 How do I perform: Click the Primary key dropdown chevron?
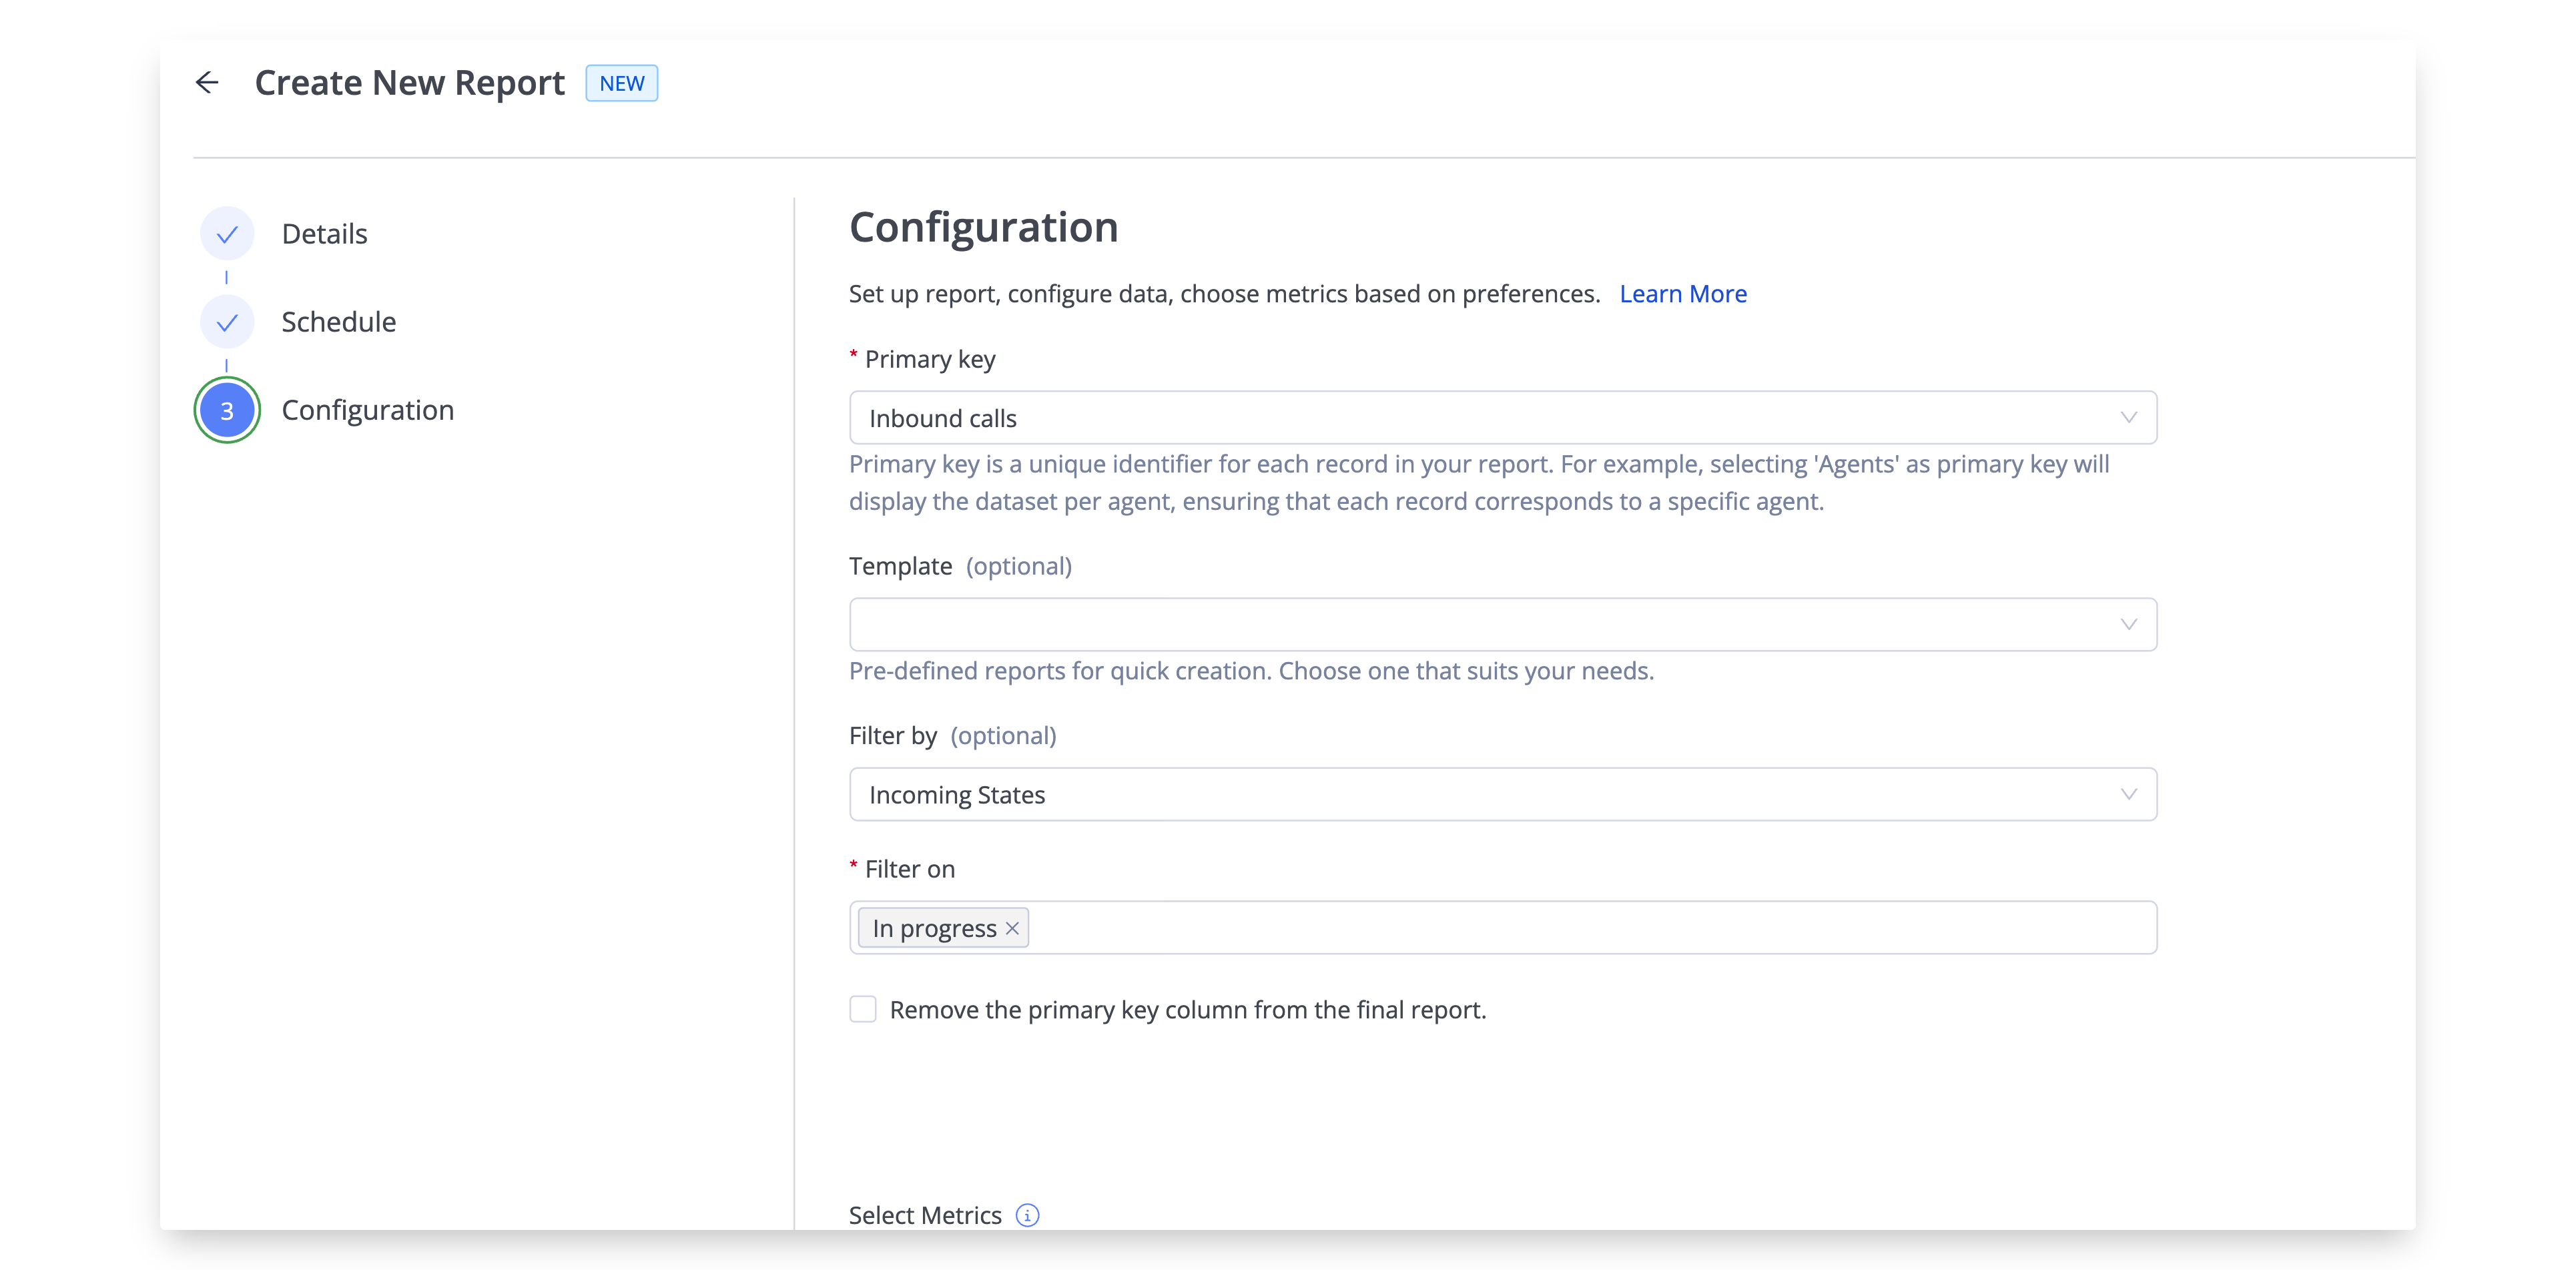click(2128, 418)
